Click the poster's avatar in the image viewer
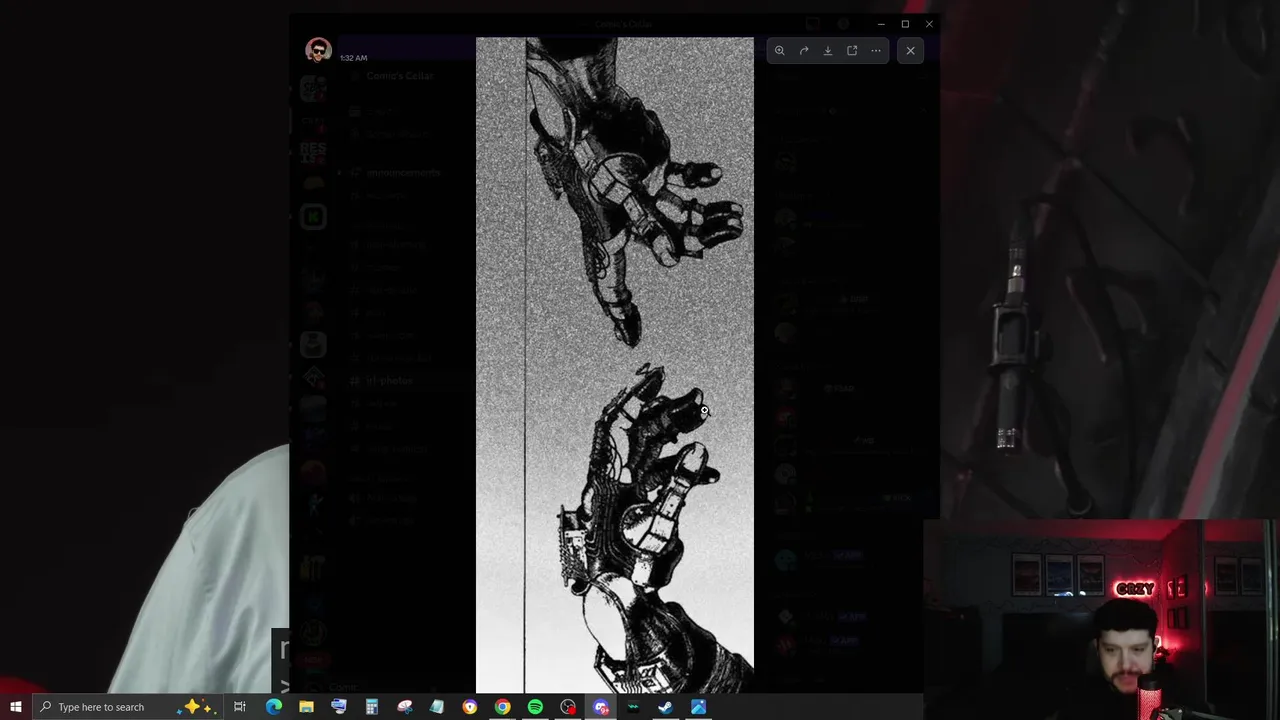Viewport: 1280px width, 720px height. pos(318,51)
